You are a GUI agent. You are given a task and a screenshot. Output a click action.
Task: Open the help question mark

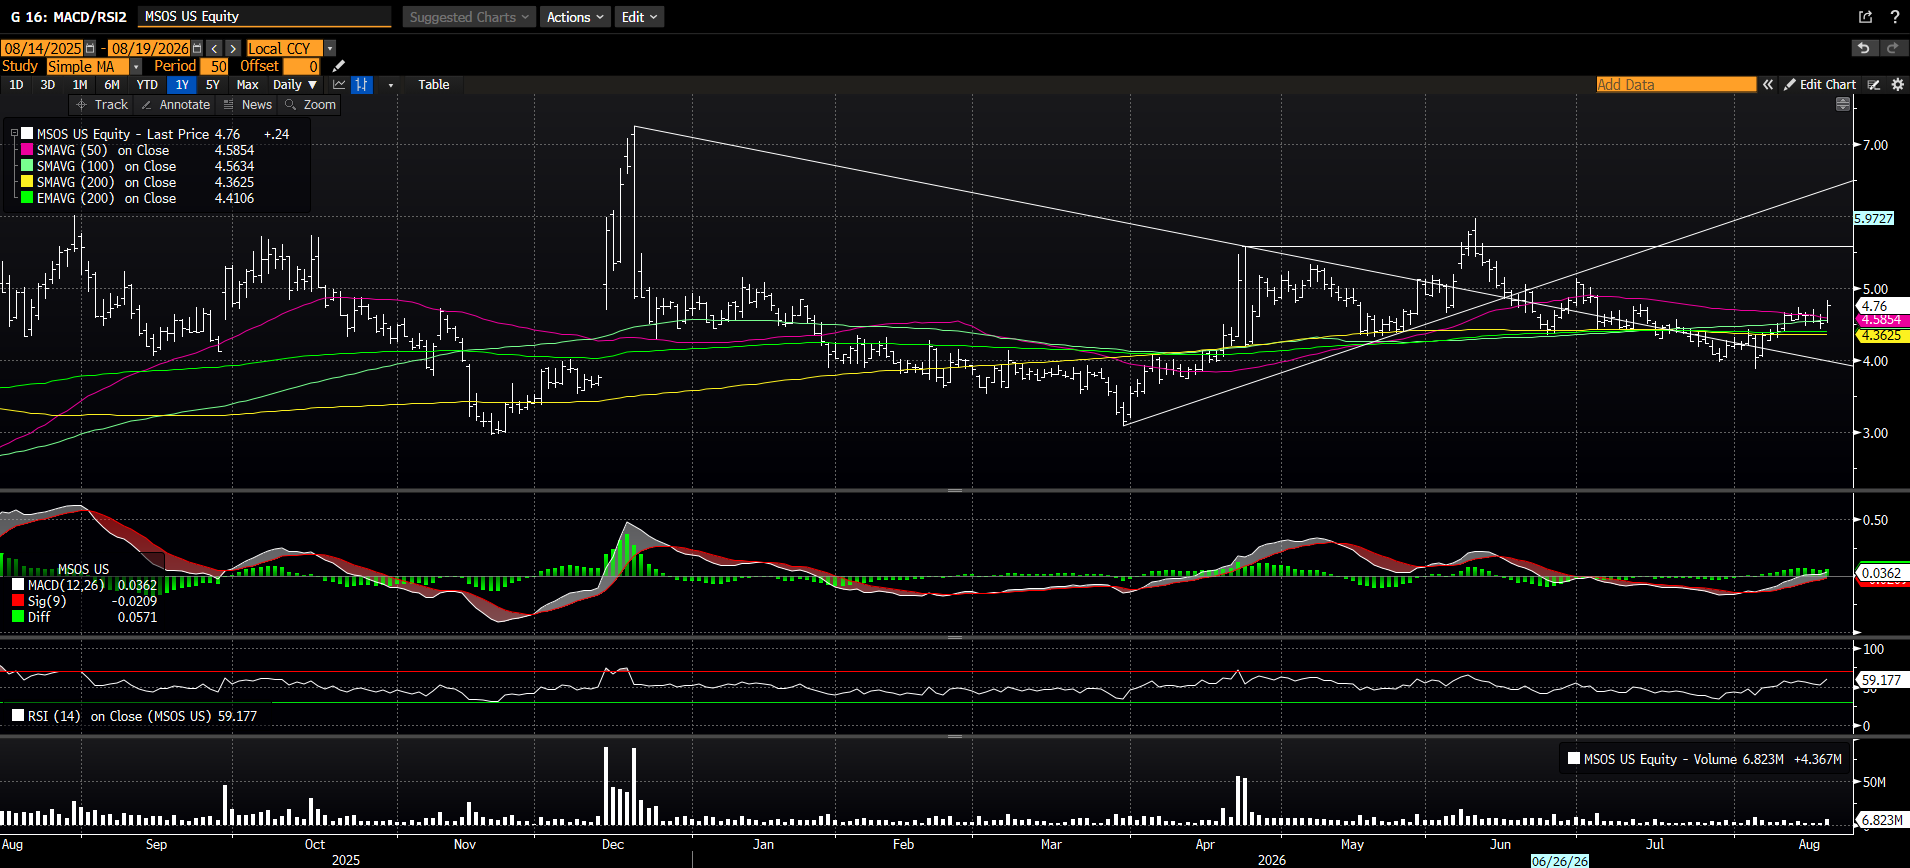1894,17
